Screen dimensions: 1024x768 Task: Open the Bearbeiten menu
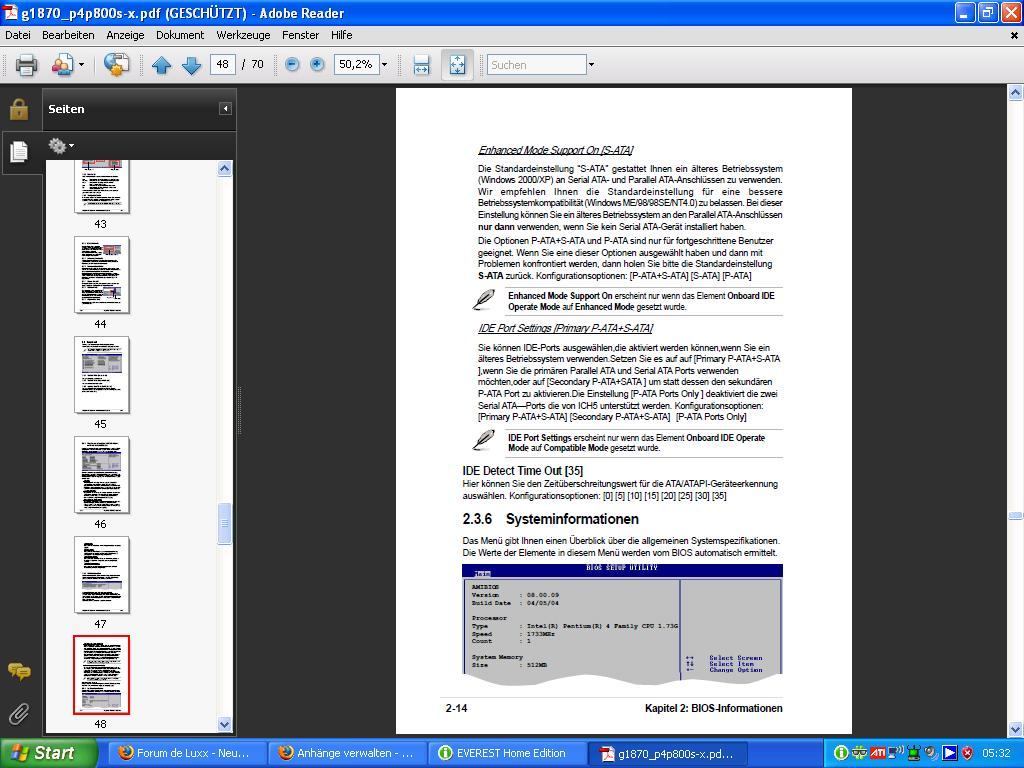pyautogui.click(x=68, y=35)
